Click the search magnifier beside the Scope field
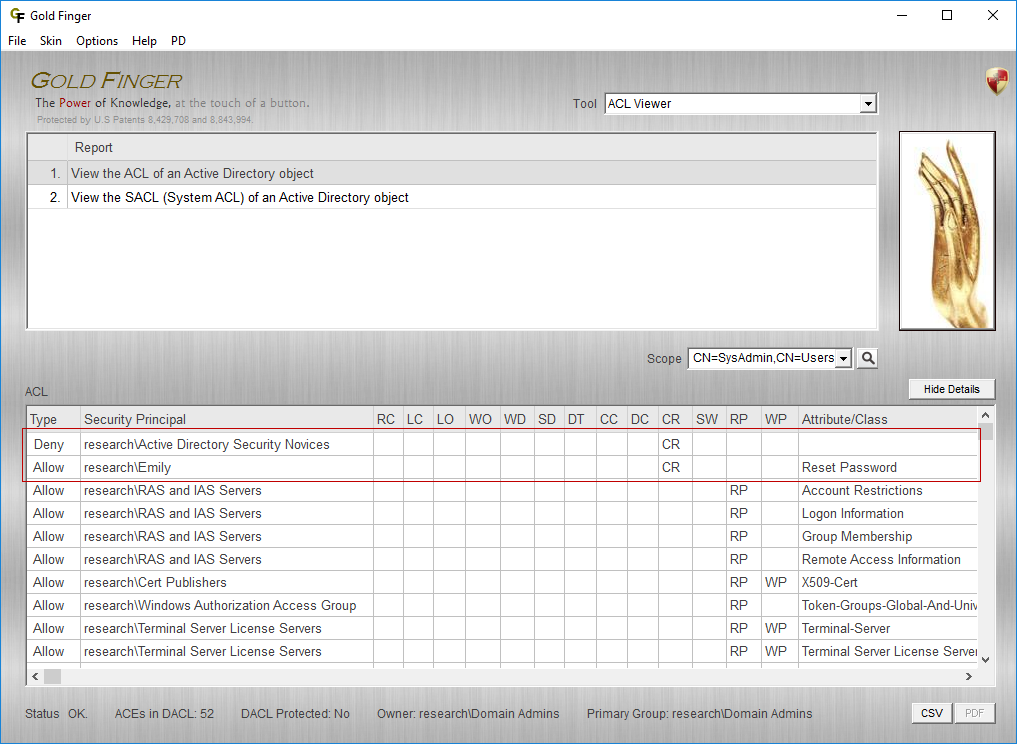This screenshot has width=1017, height=744. click(x=866, y=357)
